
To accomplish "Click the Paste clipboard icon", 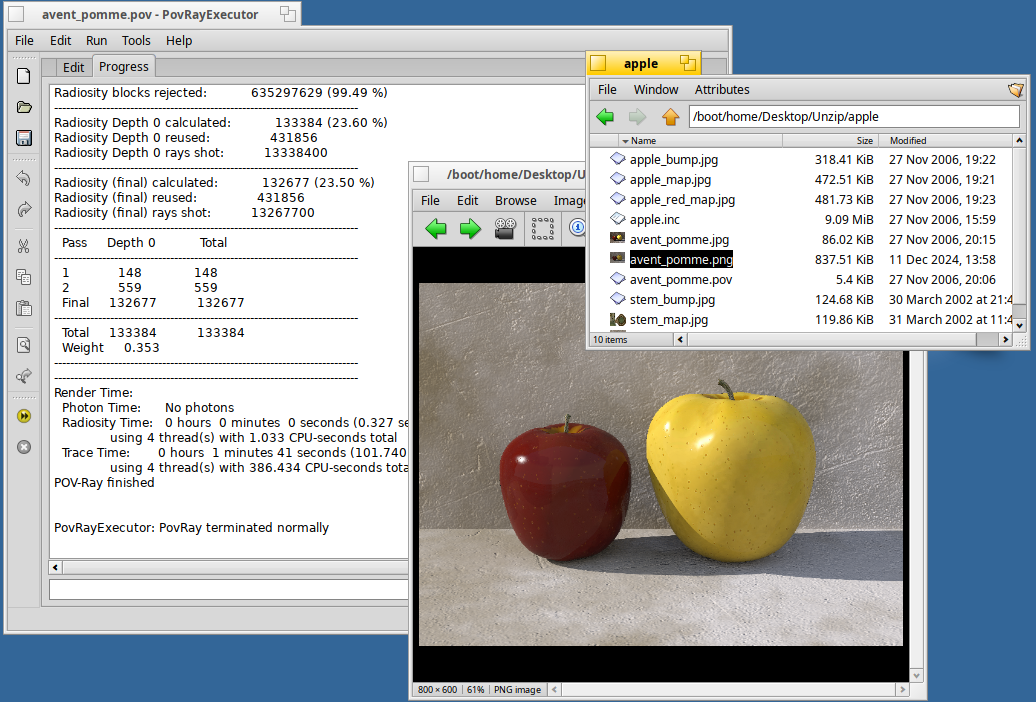I will [x=24, y=308].
